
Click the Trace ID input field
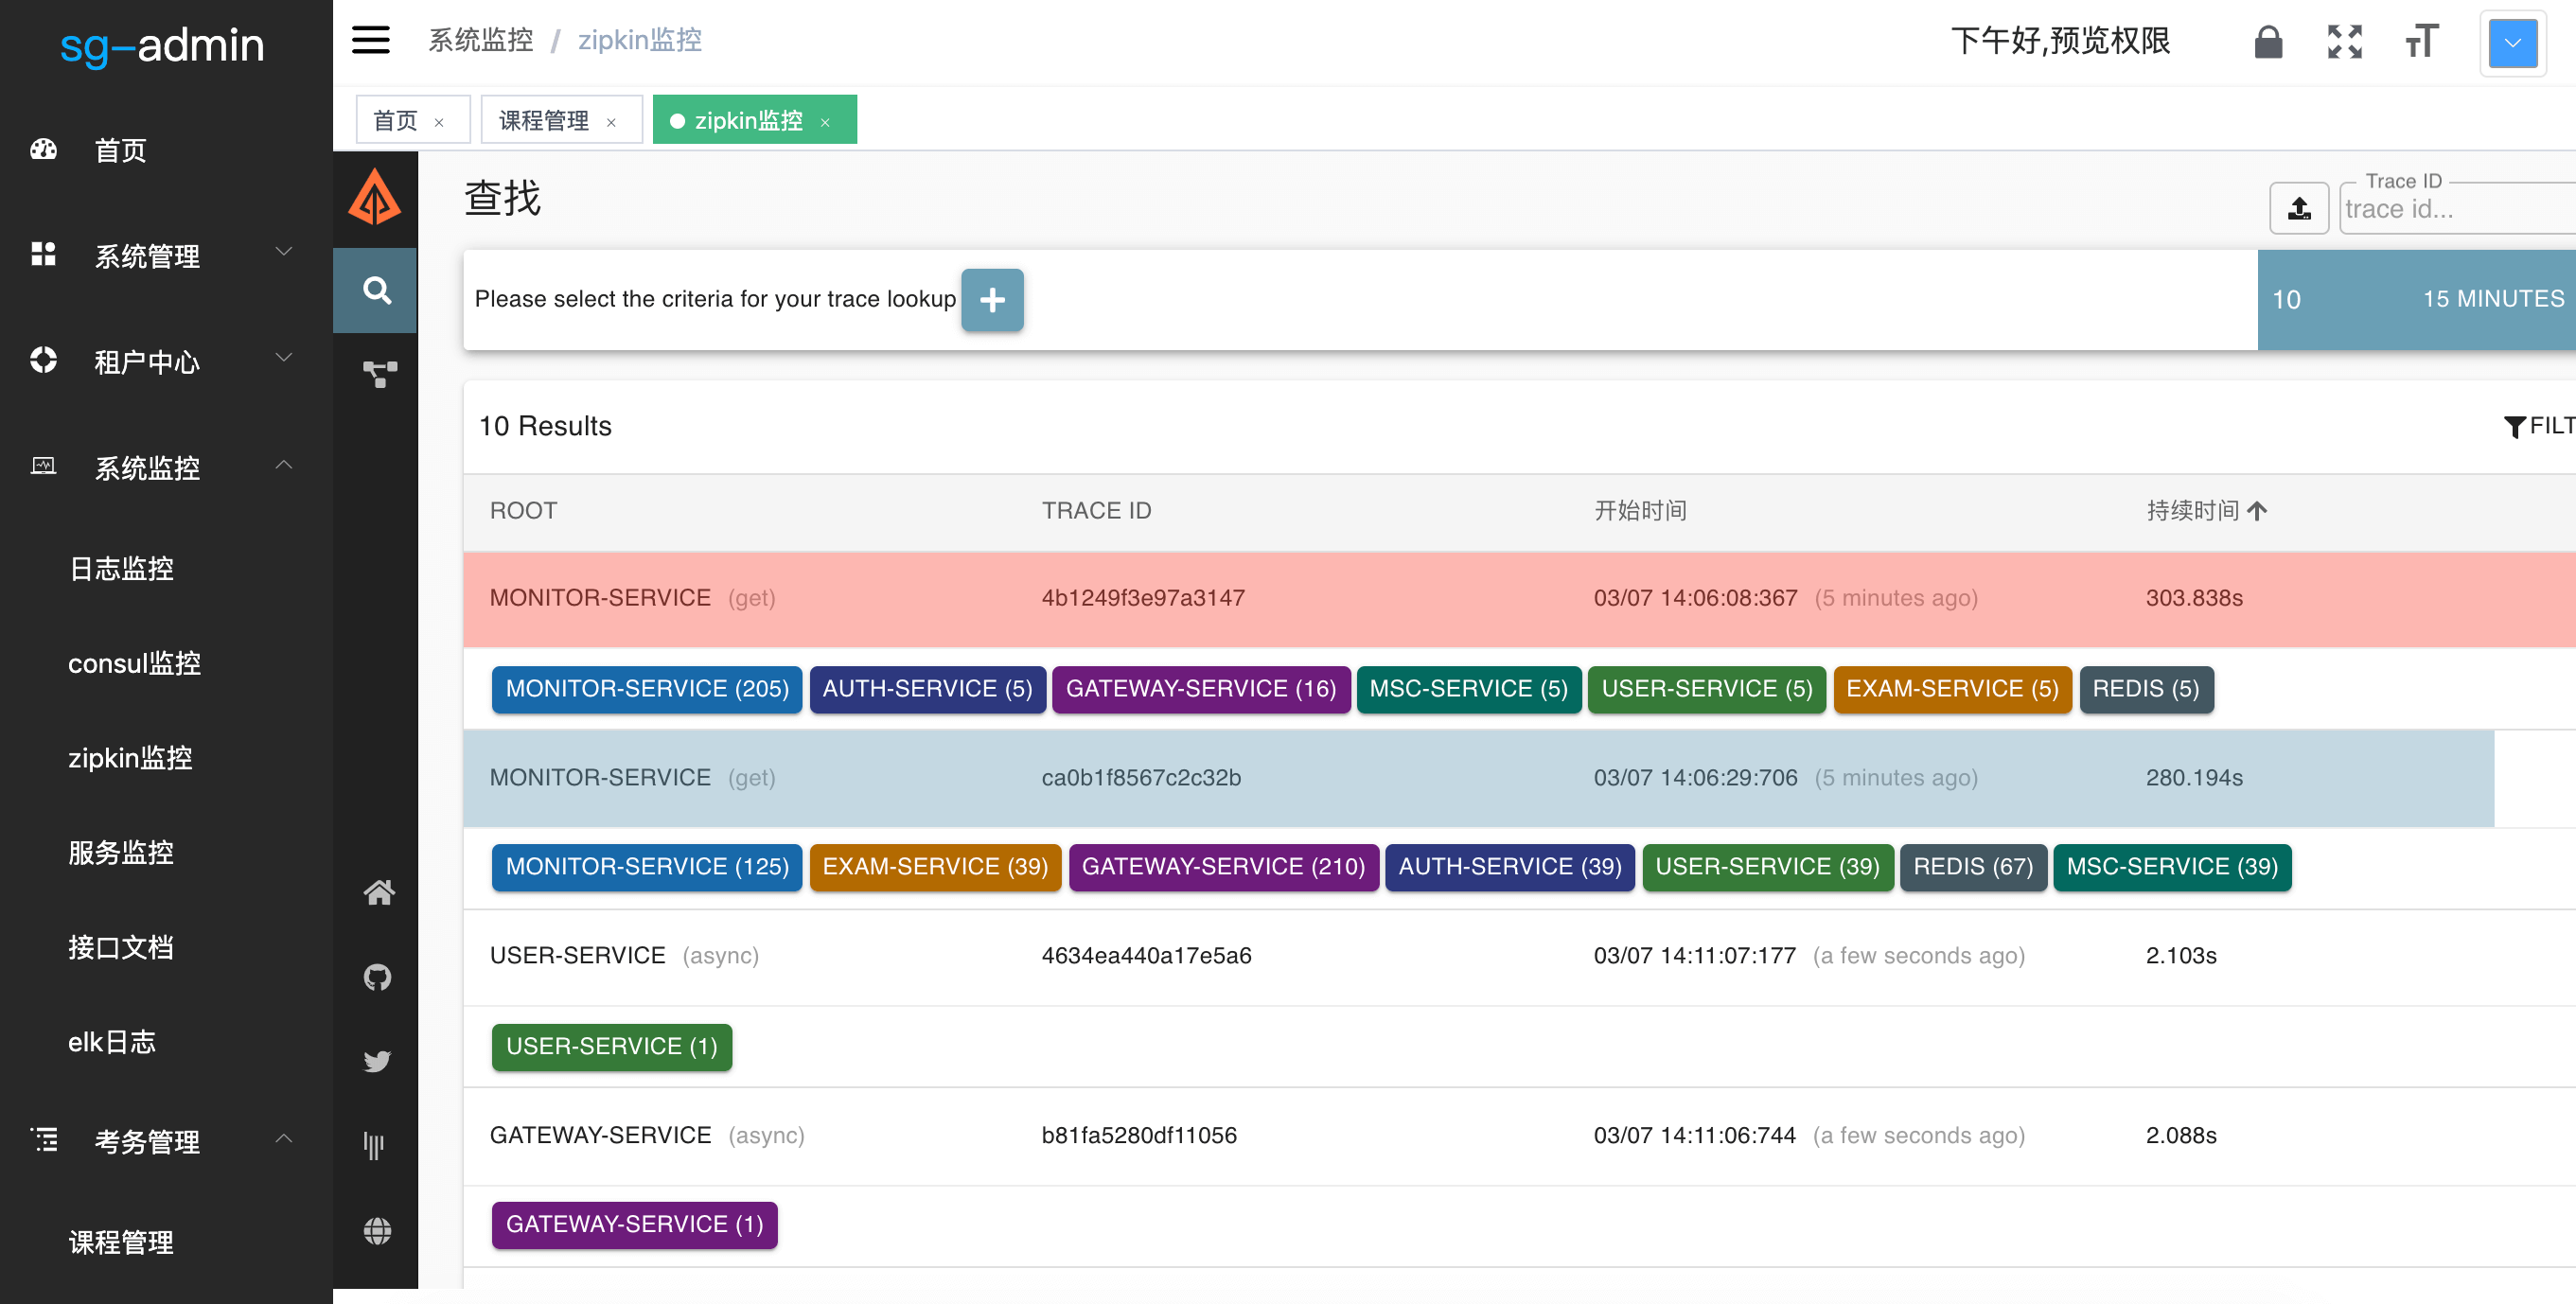[2450, 210]
